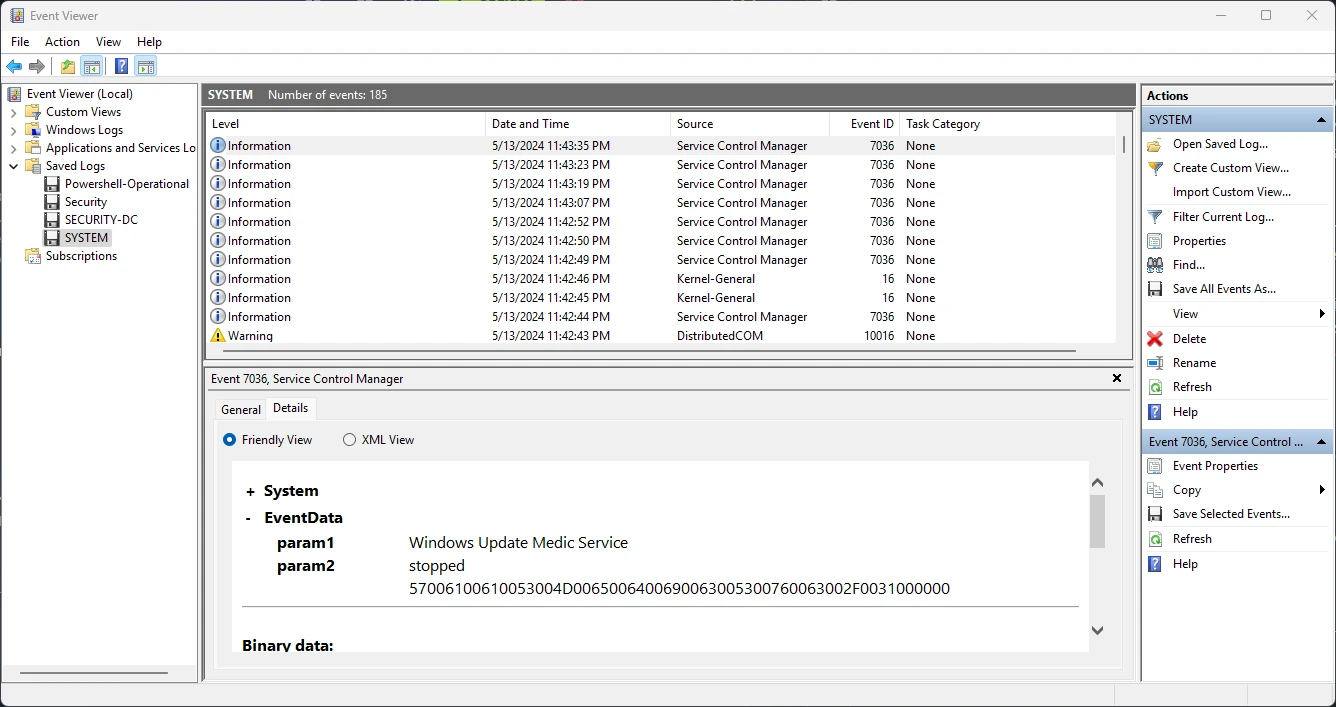1336x707 pixels.
Task: Select the Kernel-General event at 11:42:46 PM
Action: coord(661,279)
